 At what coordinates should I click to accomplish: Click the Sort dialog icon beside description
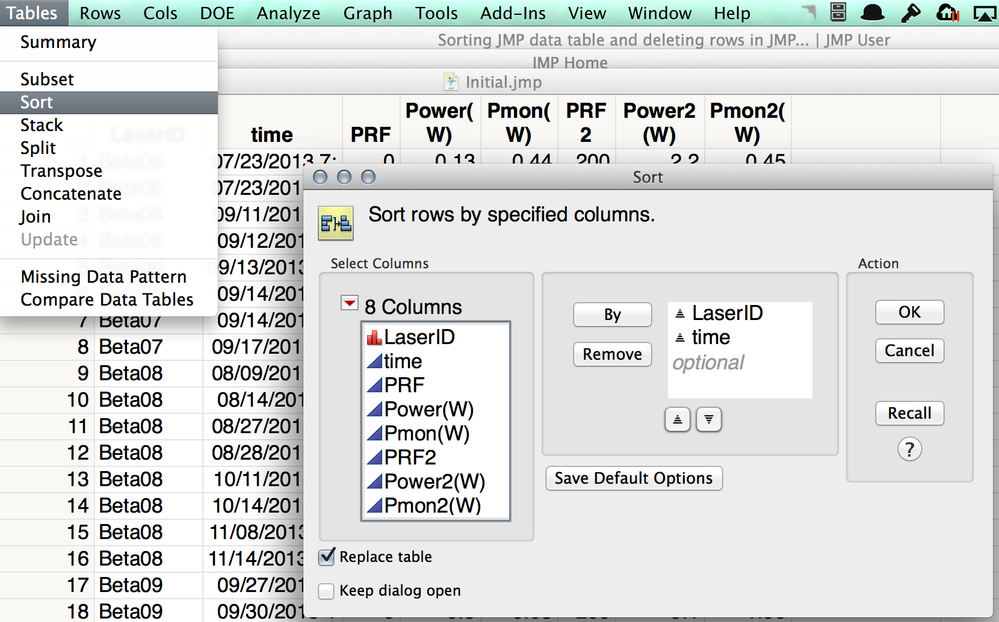click(x=336, y=223)
